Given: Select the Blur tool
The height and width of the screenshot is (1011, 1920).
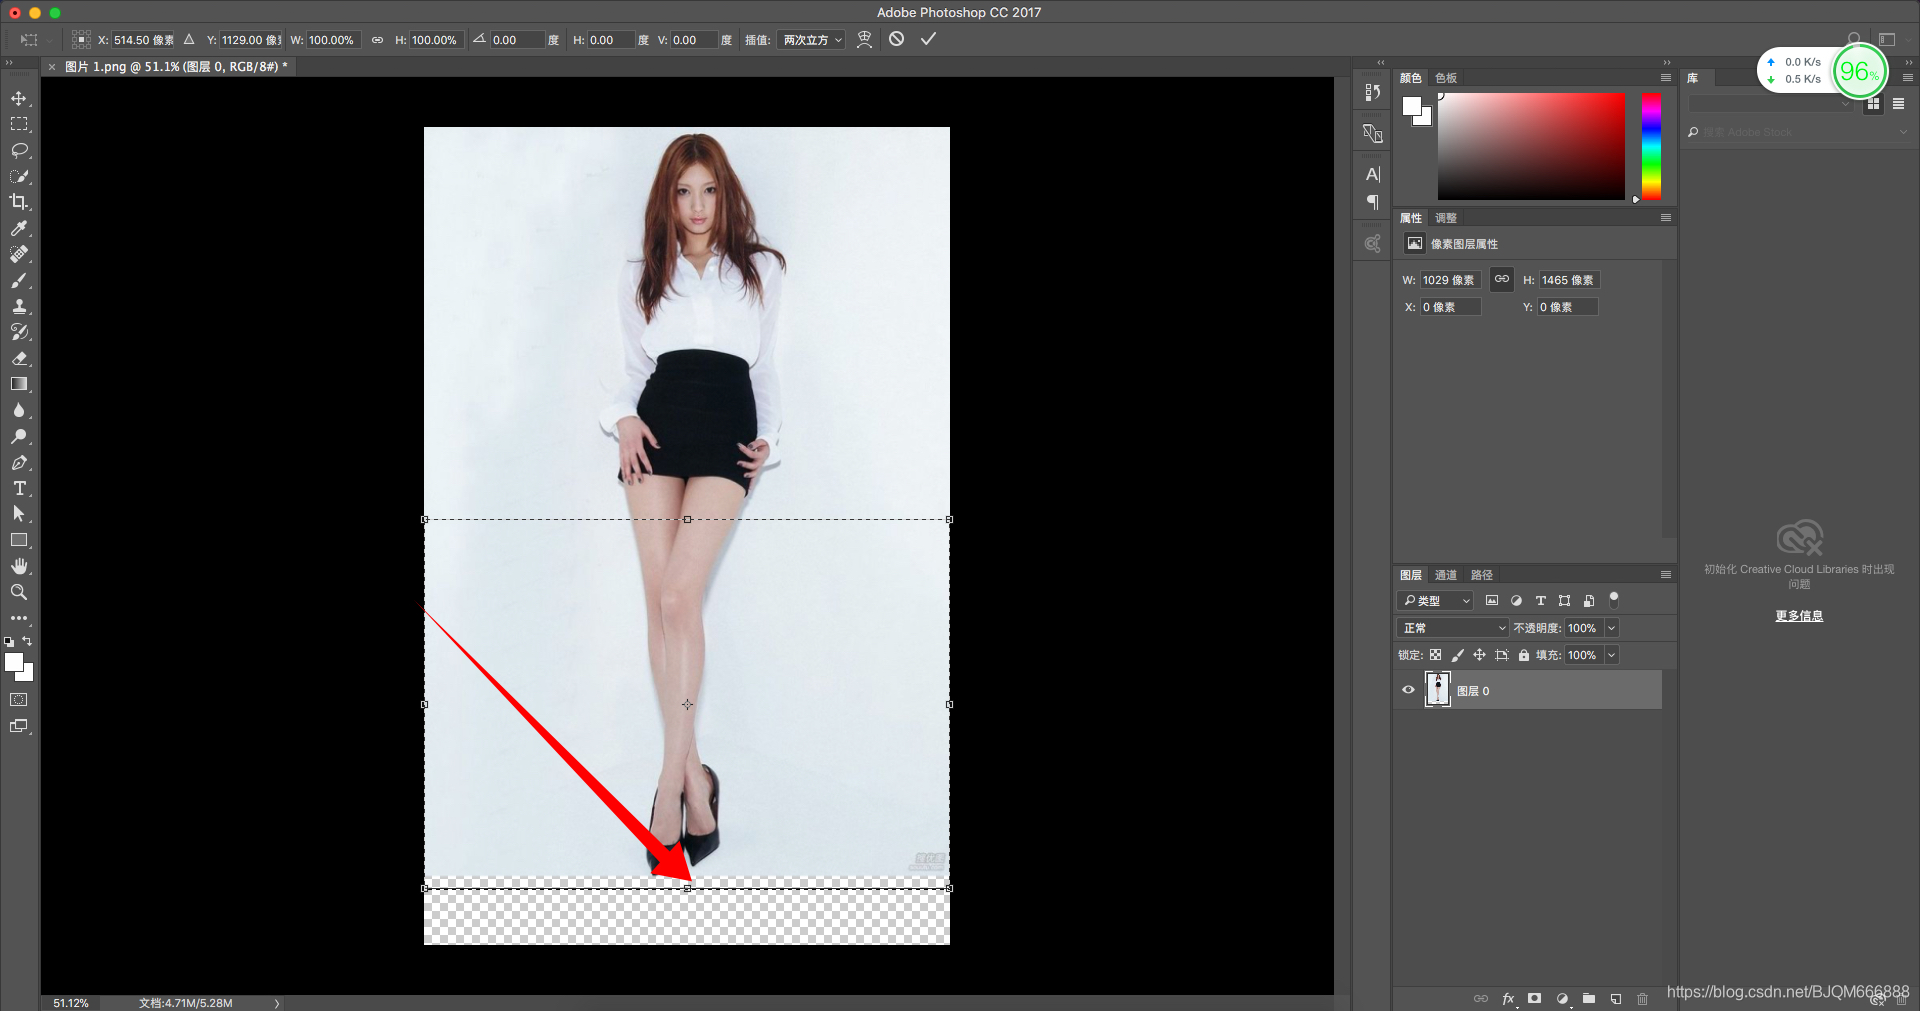Looking at the screenshot, I should coord(19,410).
